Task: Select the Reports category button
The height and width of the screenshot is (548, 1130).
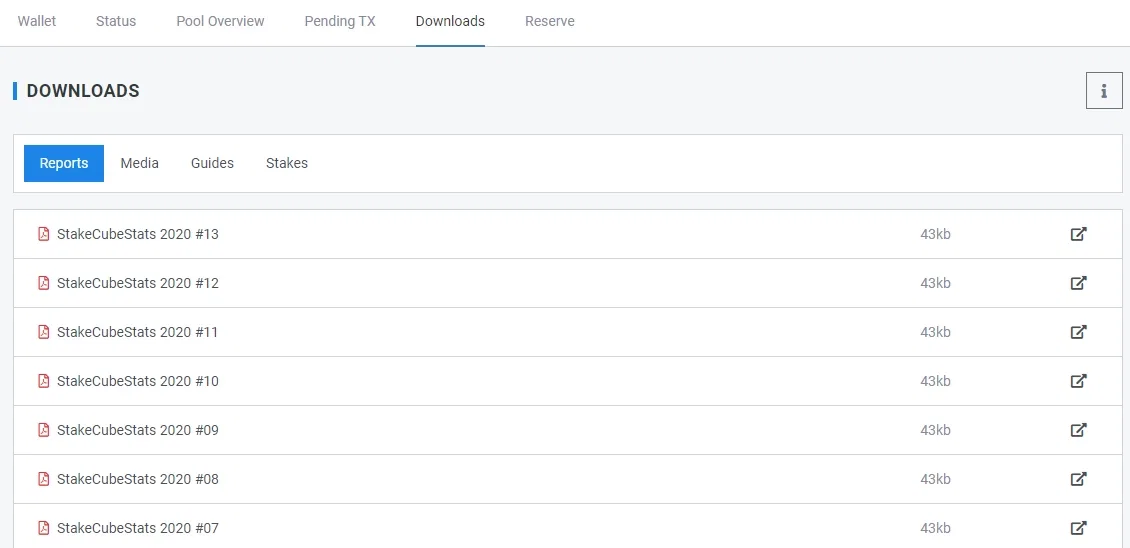Action: [64, 163]
